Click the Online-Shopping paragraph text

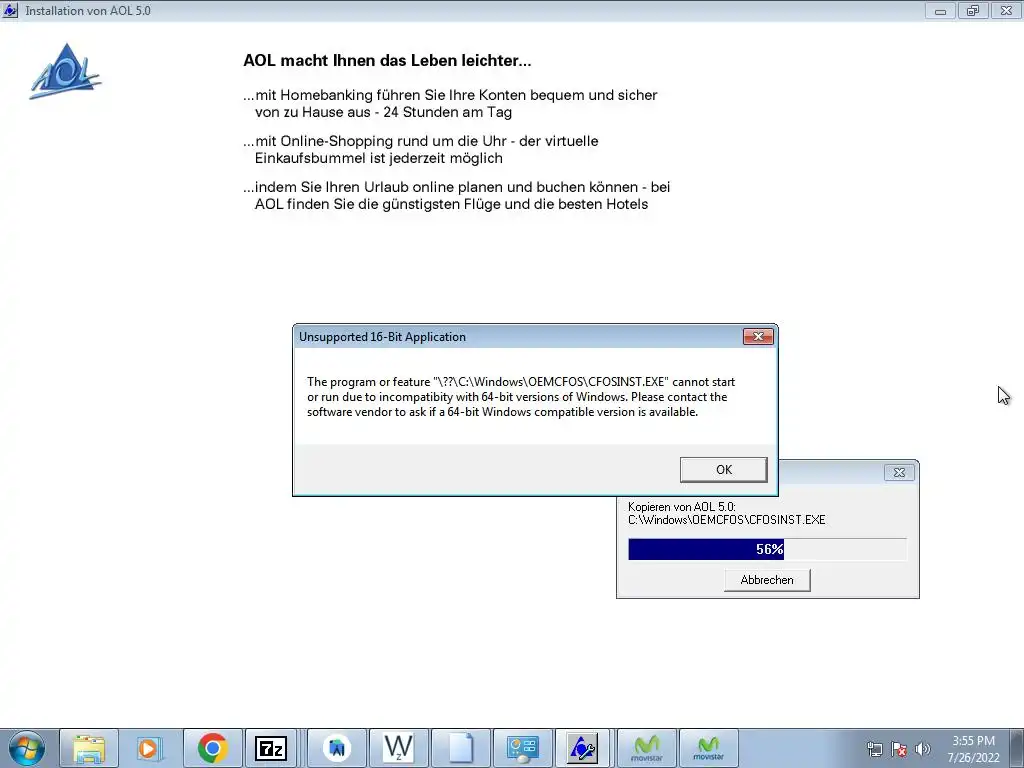pos(421,150)
